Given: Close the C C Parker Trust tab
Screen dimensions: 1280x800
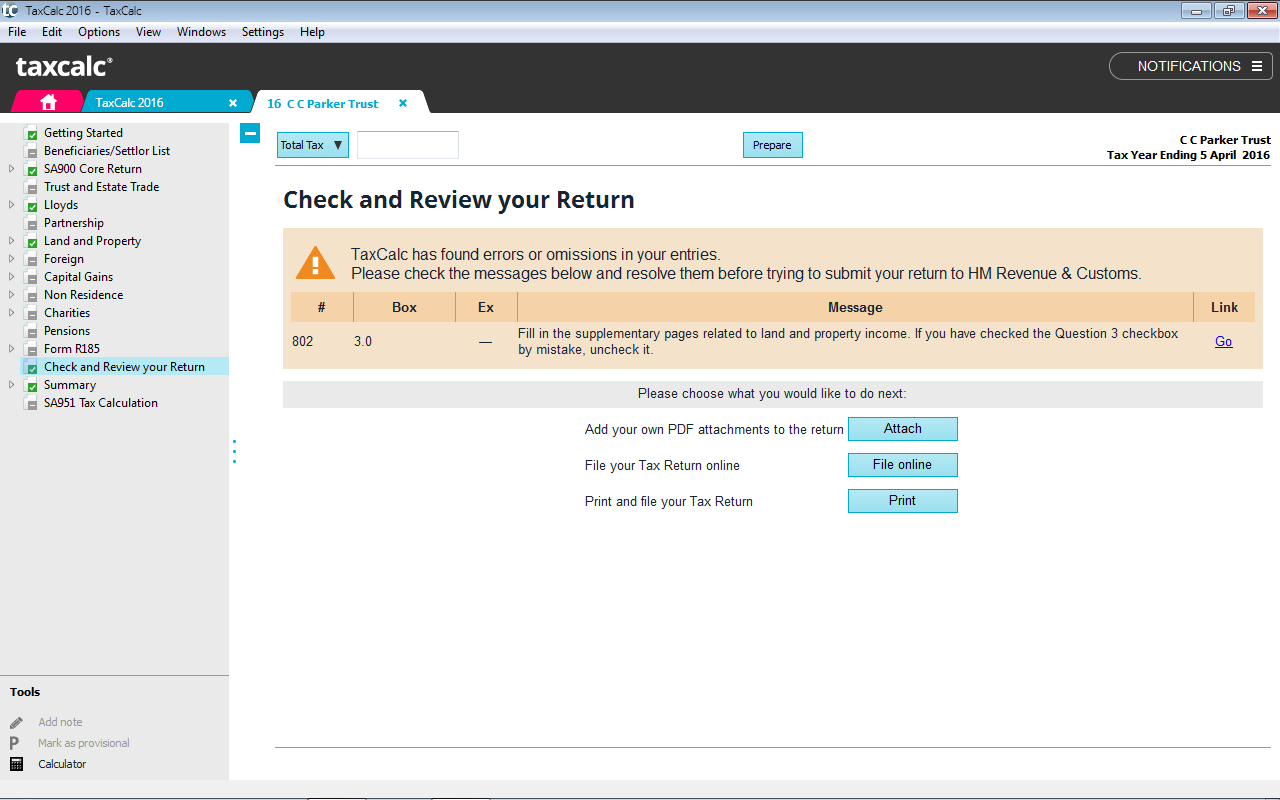Looking at the screenshot, I should tap(403, 103).
